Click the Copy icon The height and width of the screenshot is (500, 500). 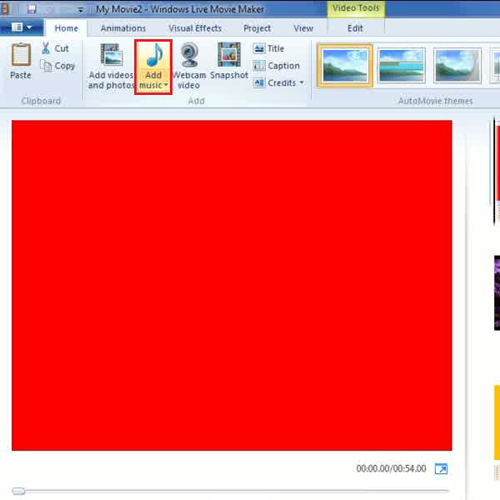(x=46, y=66)
